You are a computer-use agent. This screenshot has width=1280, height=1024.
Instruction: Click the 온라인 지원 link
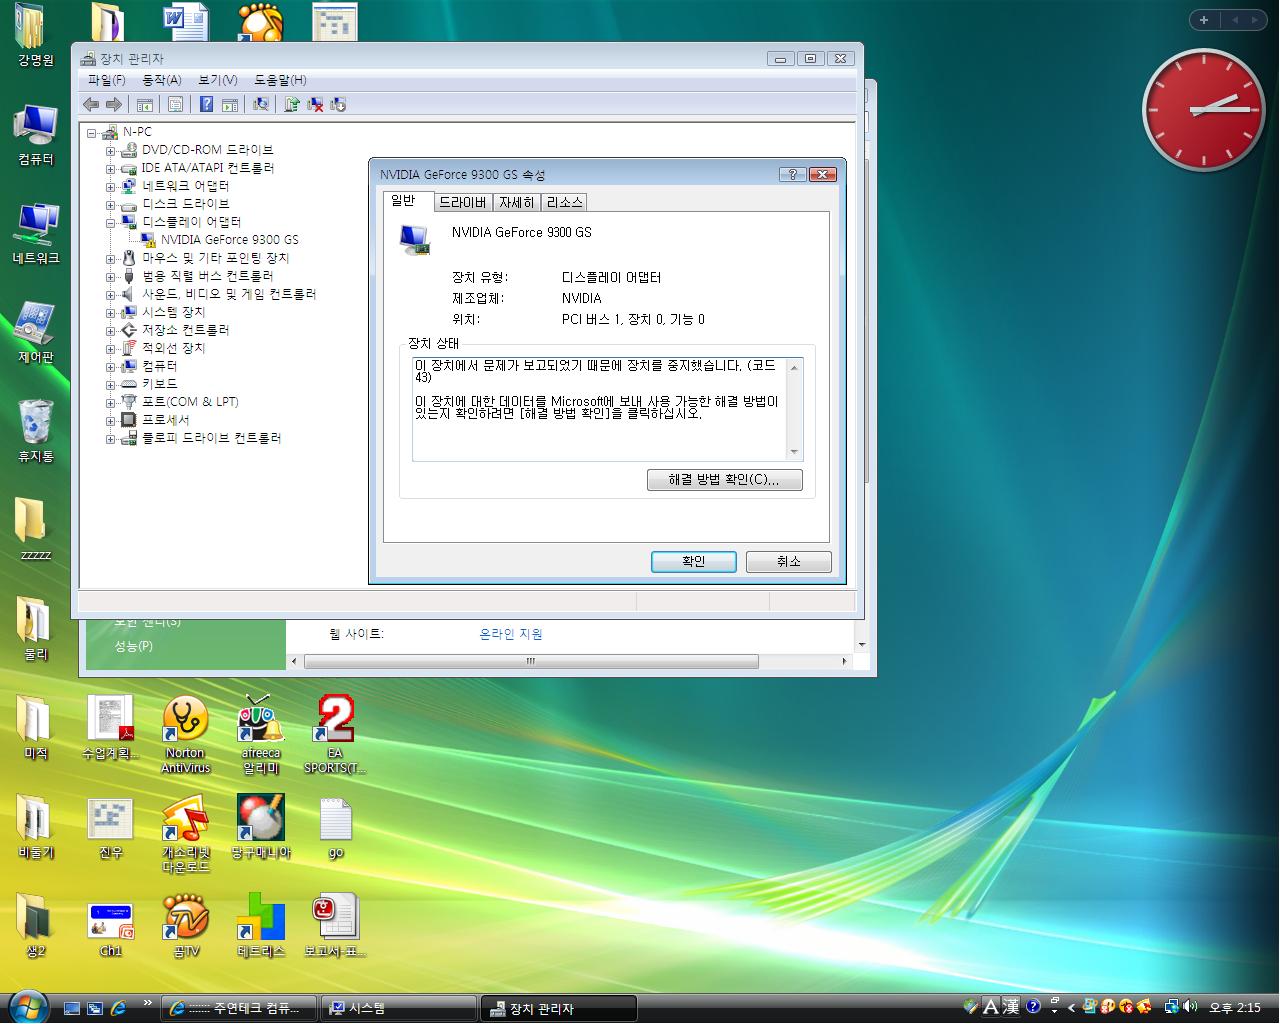(x=510, y=634)
